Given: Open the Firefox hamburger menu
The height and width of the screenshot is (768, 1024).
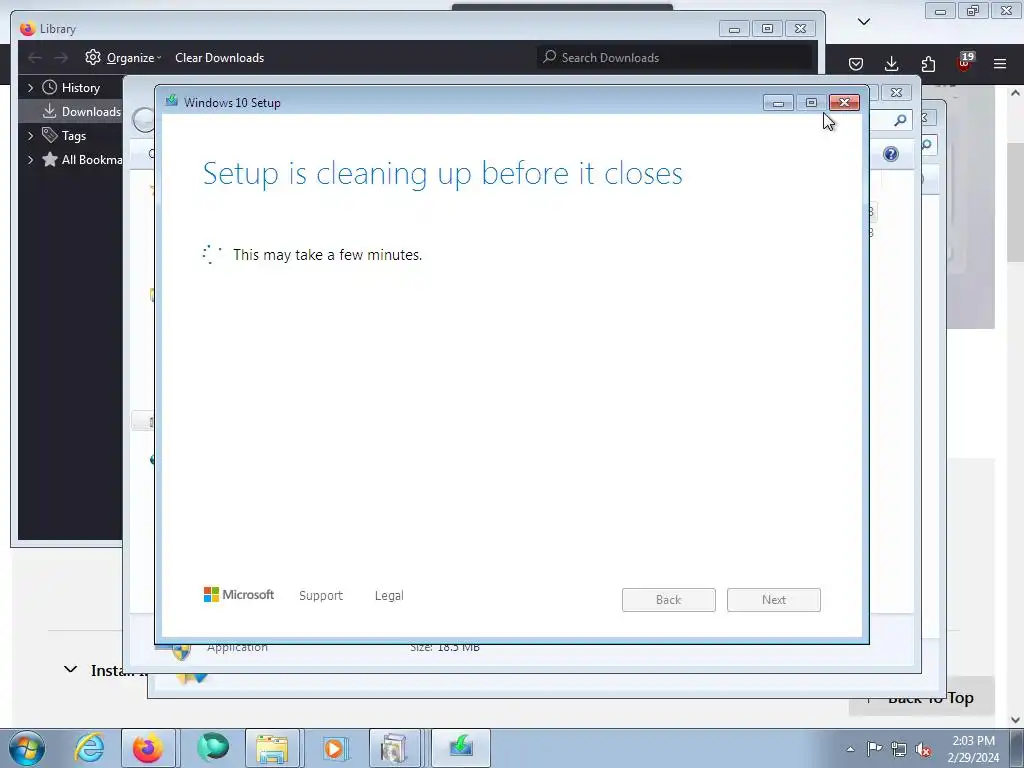Looking at the screenshot, I should [1000, 63].
